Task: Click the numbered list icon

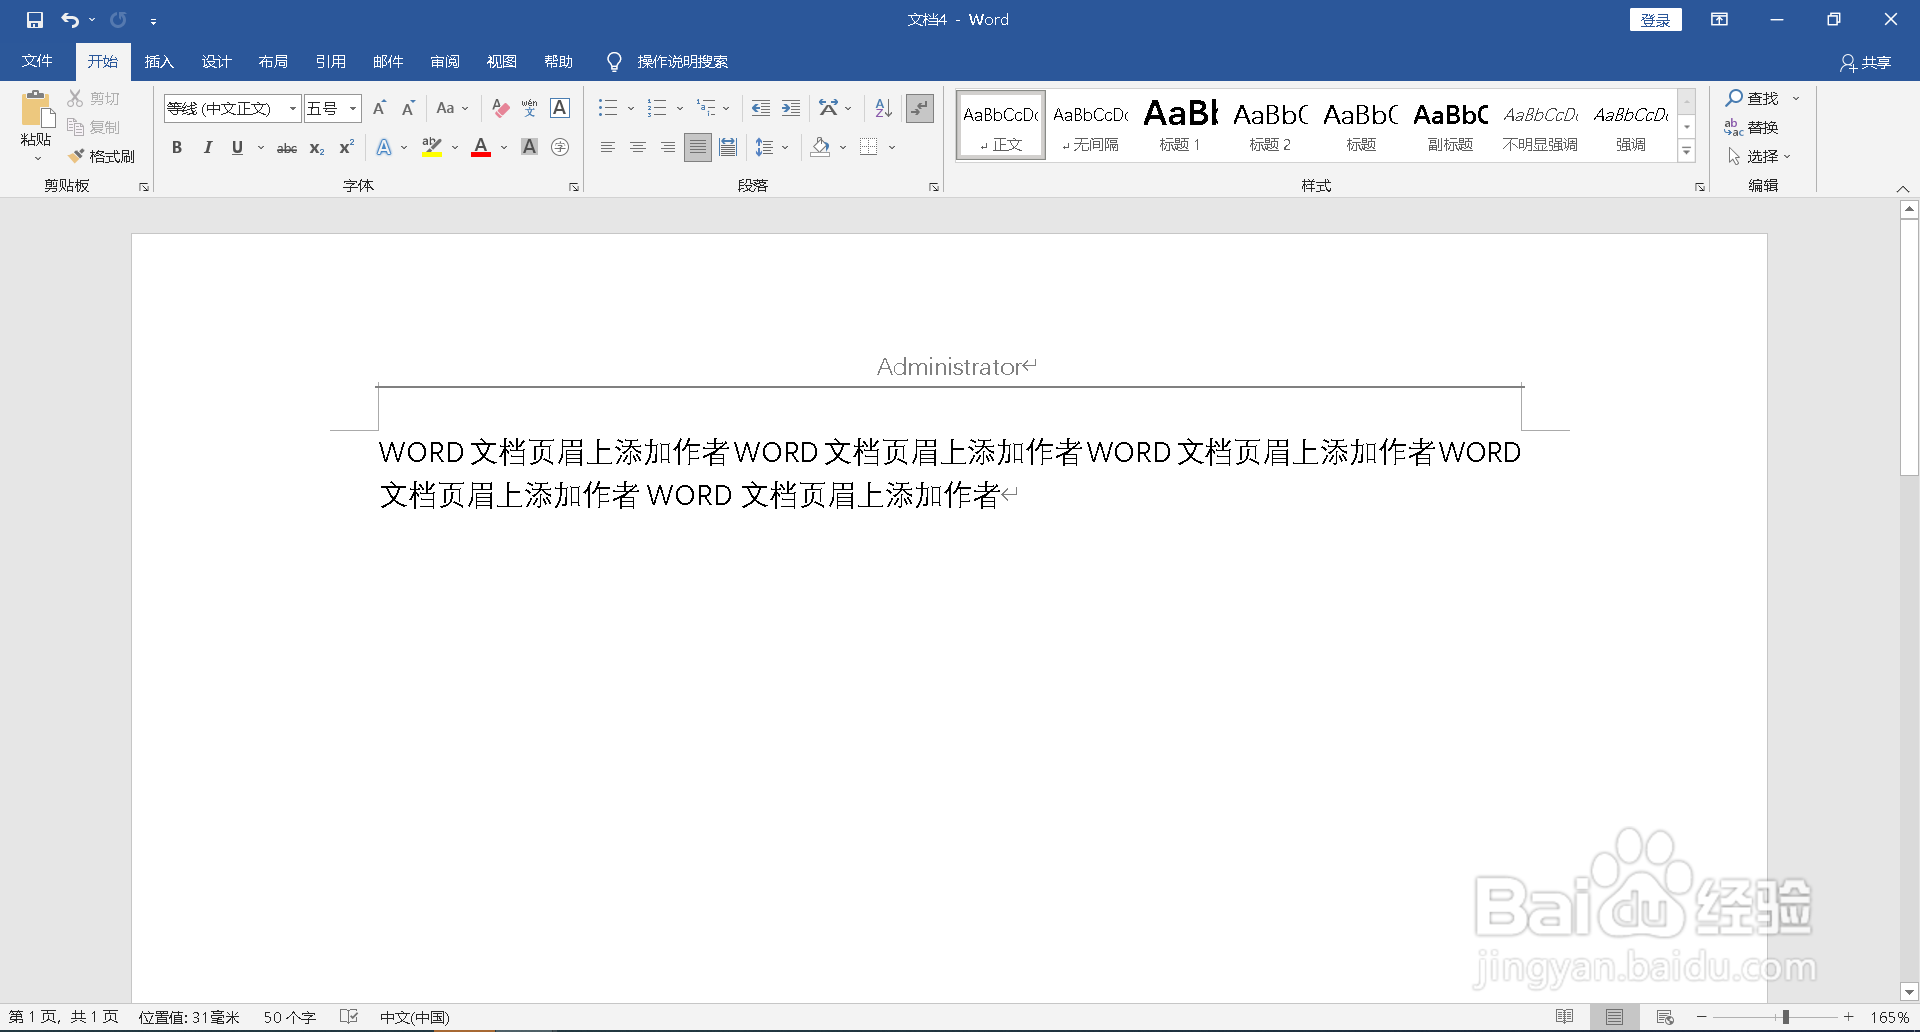Action: coord(657,108)
